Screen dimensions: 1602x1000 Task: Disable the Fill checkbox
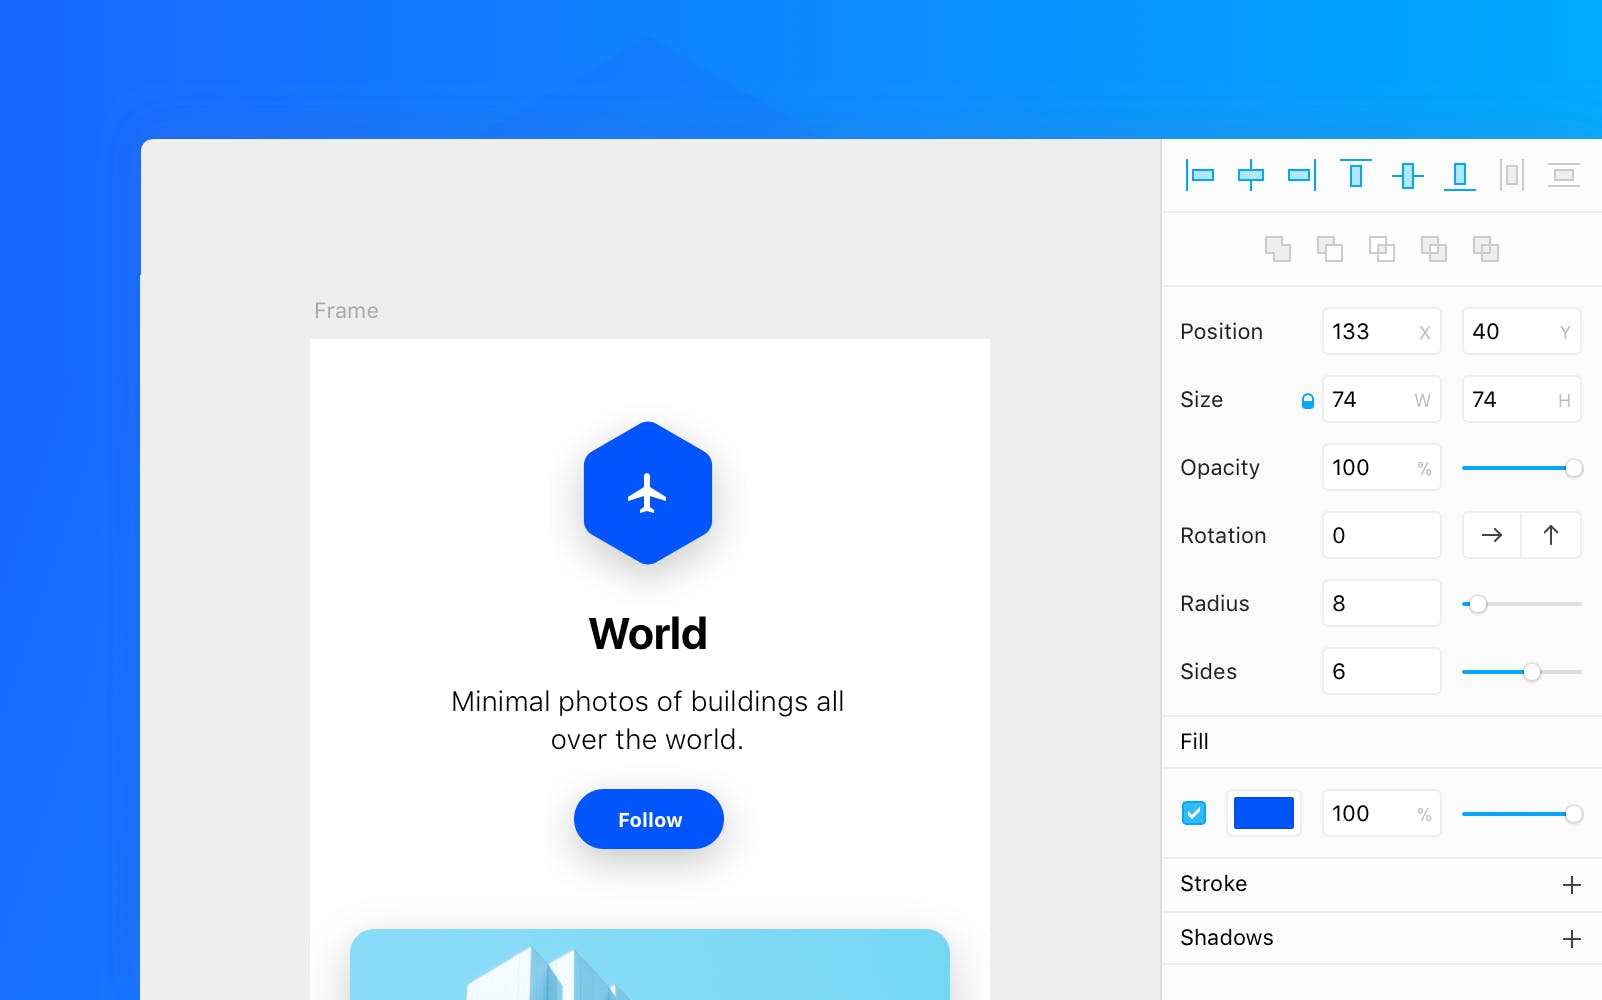(x=1194, y=813)
